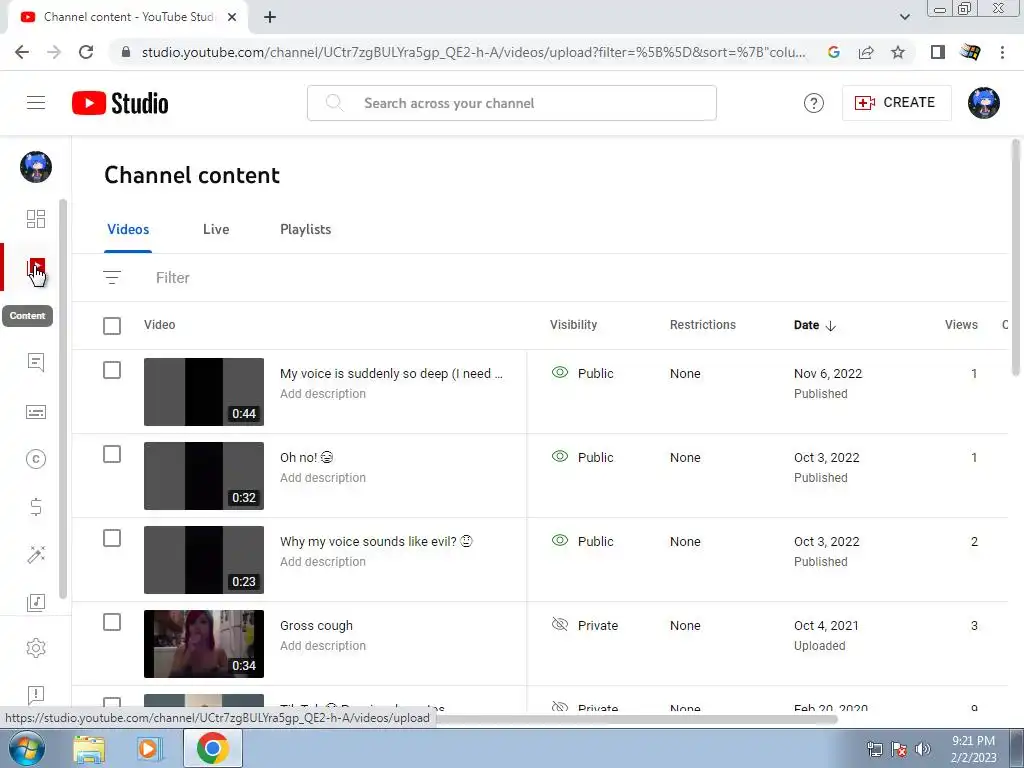
Task: Click the Public visibility of 'Oh no!' video
Action: coord(583,457)
